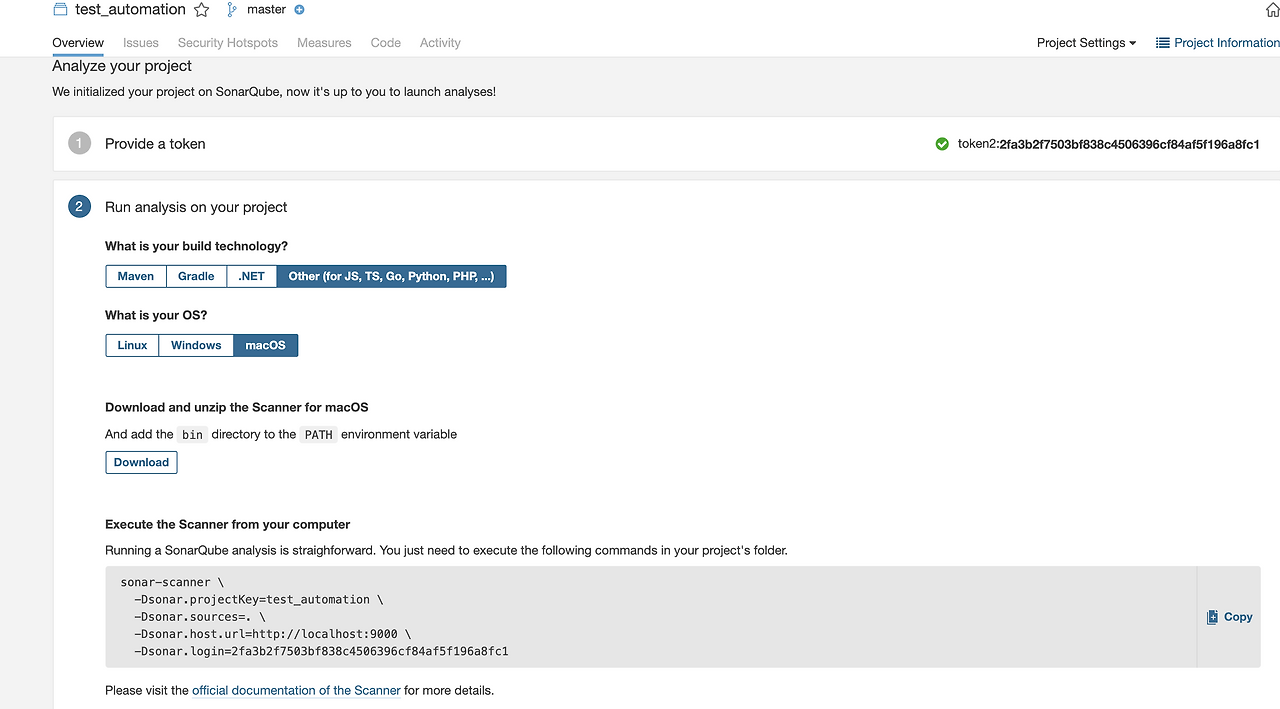Click the sonar-scanner command code block
Image resolution: width=1280 pixels, height=709 pixels.
tap(650, 617)
